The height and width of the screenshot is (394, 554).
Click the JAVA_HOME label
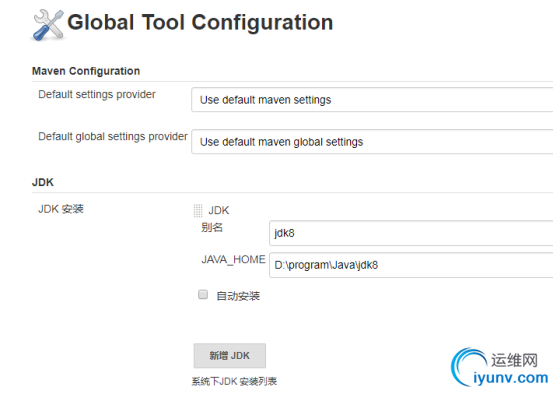tap(233, 260)
